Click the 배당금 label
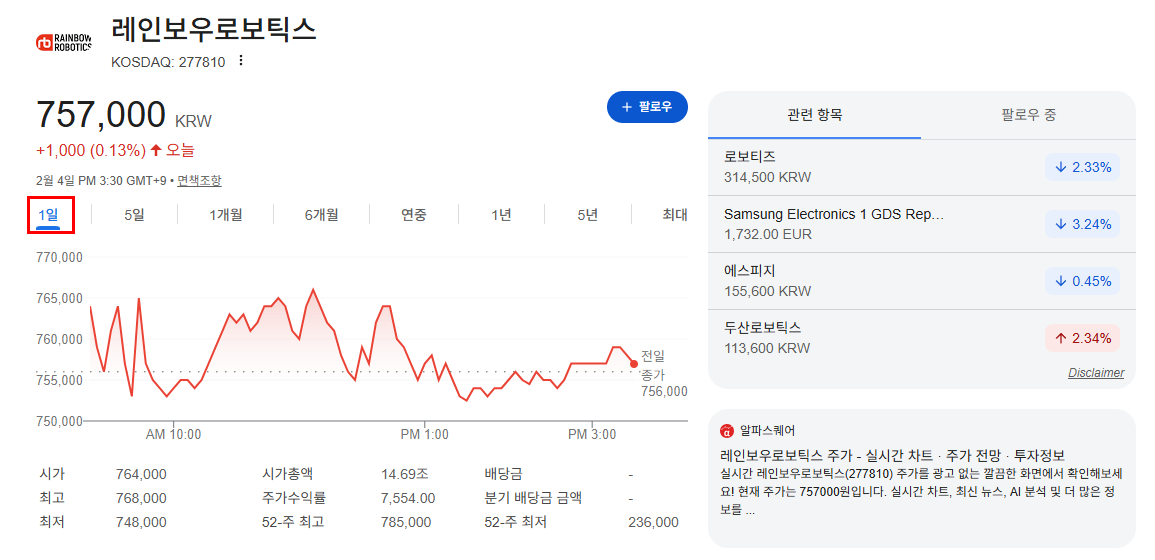The height and width of the screenshot is (560, 1155). pyautogui.click(x=503, y=474)
